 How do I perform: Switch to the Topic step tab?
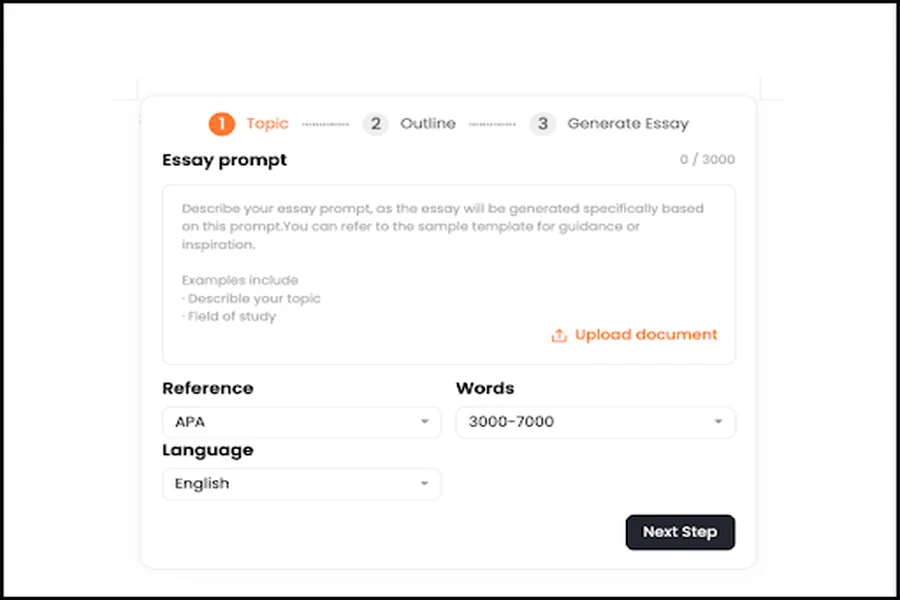tap(267, 124)
